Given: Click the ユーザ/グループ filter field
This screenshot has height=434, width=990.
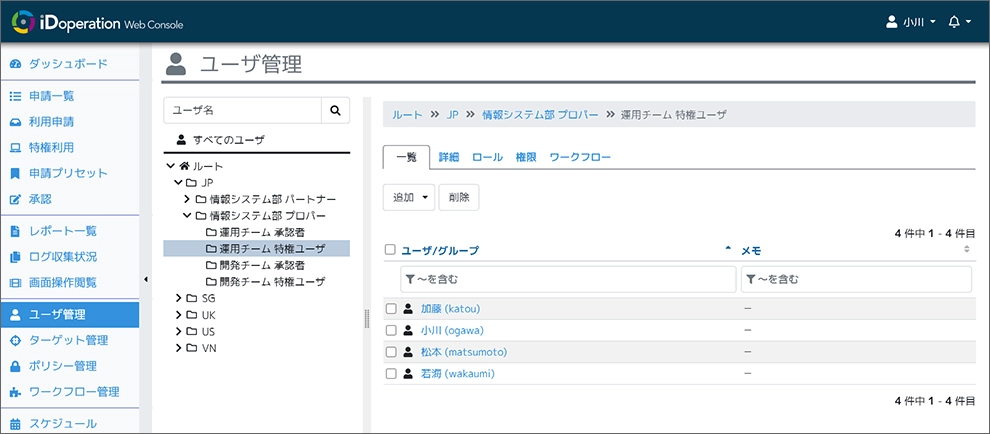Looking at the screenshot, I should (x=568, y=279).
